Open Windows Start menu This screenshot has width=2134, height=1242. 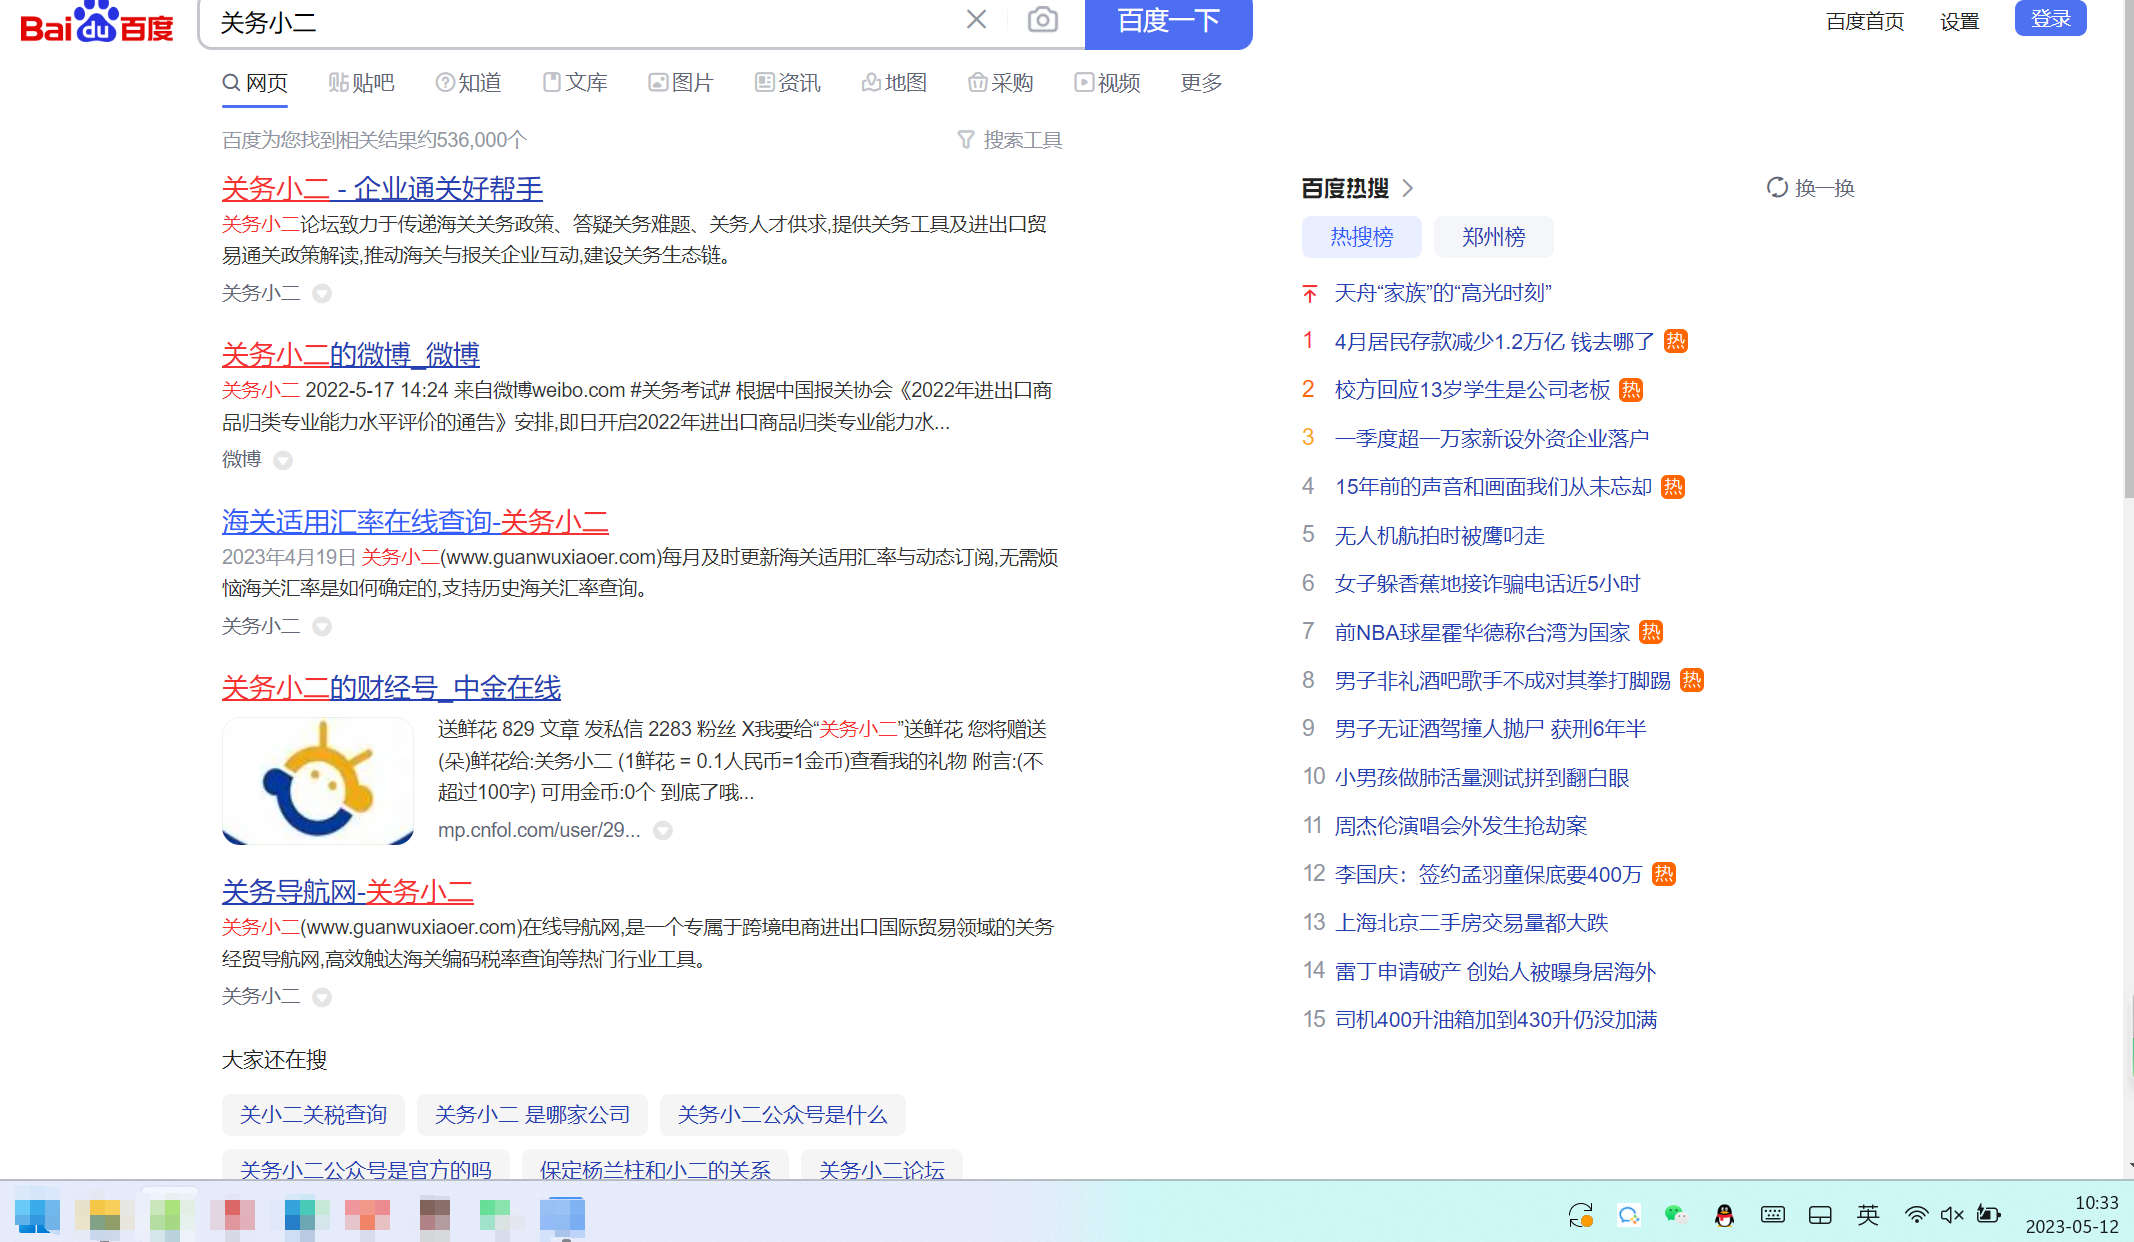[x=37, y=1214]
